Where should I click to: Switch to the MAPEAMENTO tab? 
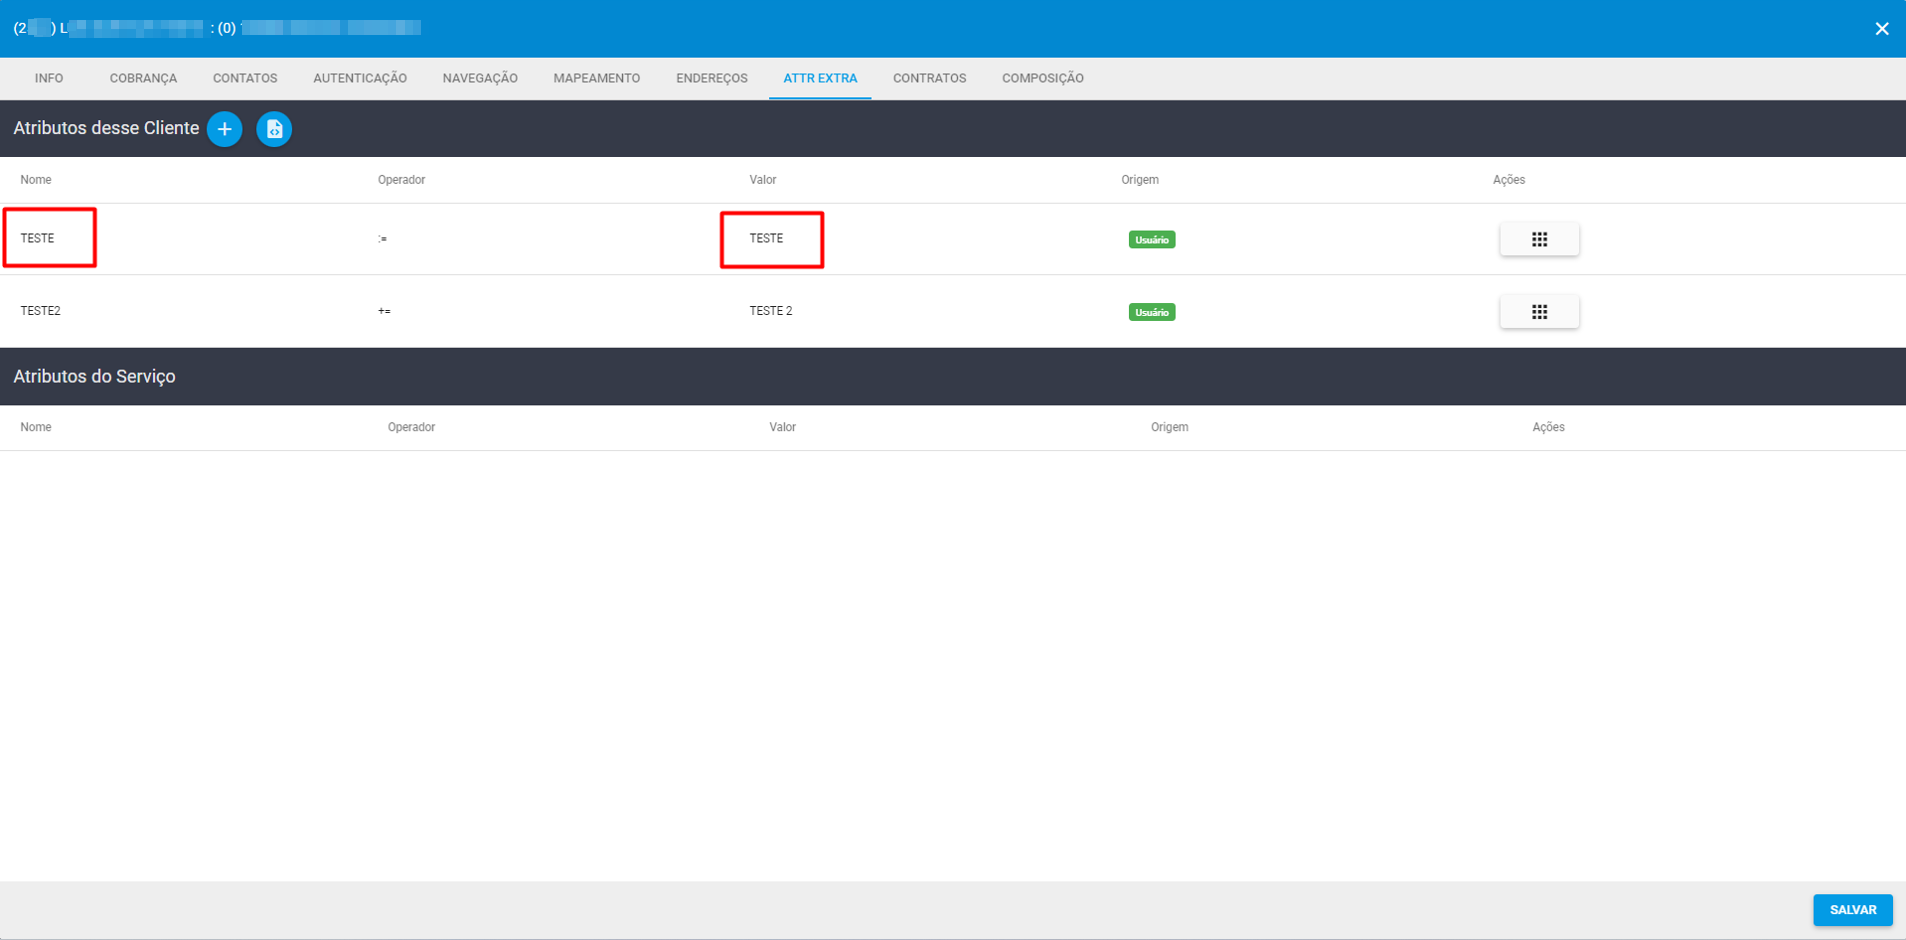coord(597,78)
